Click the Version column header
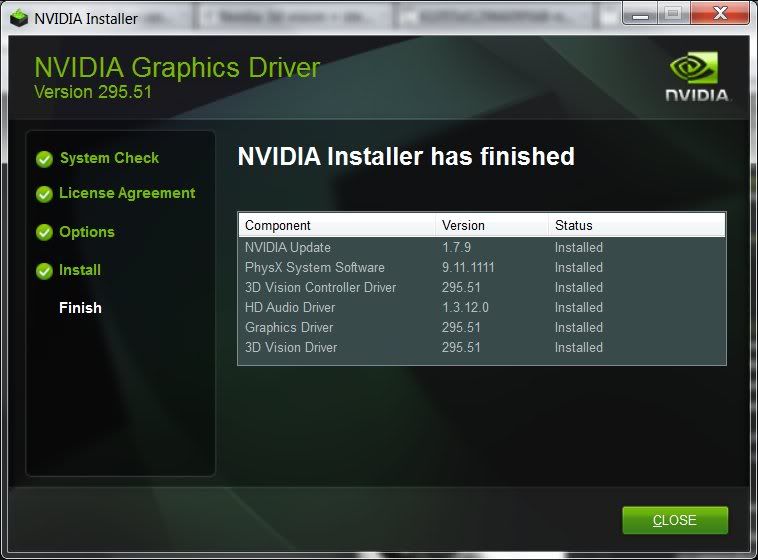Screen dimensions: 758x560 (492, 225)
